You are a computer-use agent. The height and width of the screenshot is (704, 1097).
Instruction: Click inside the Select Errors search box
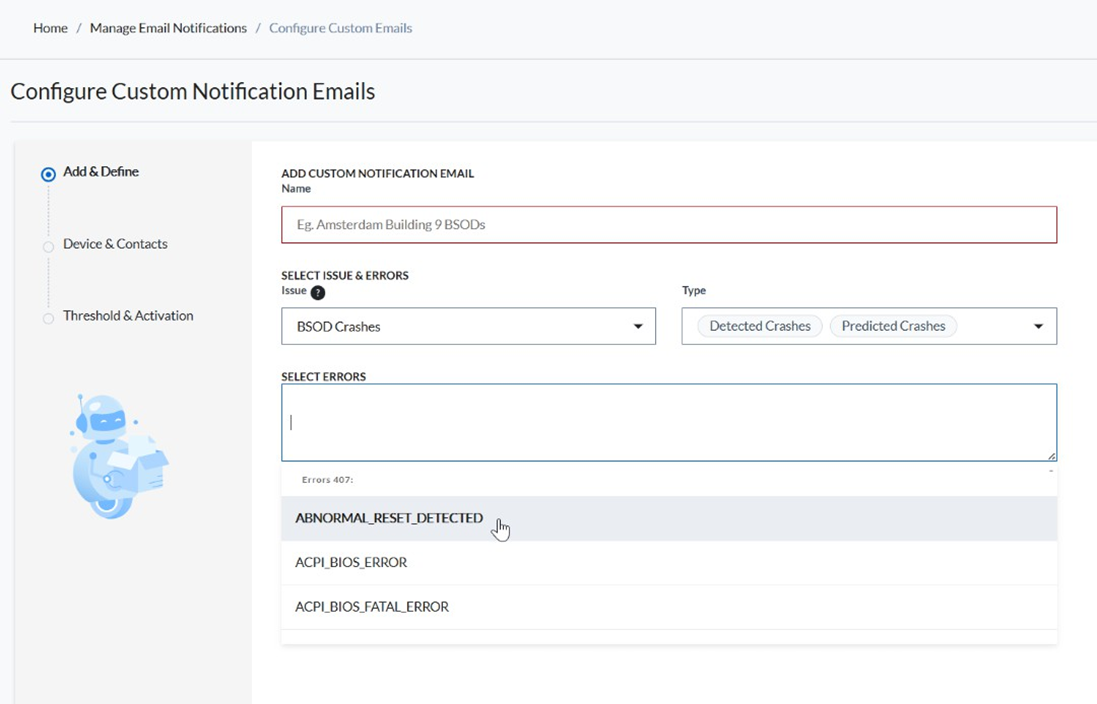click(x=668, y=422)
